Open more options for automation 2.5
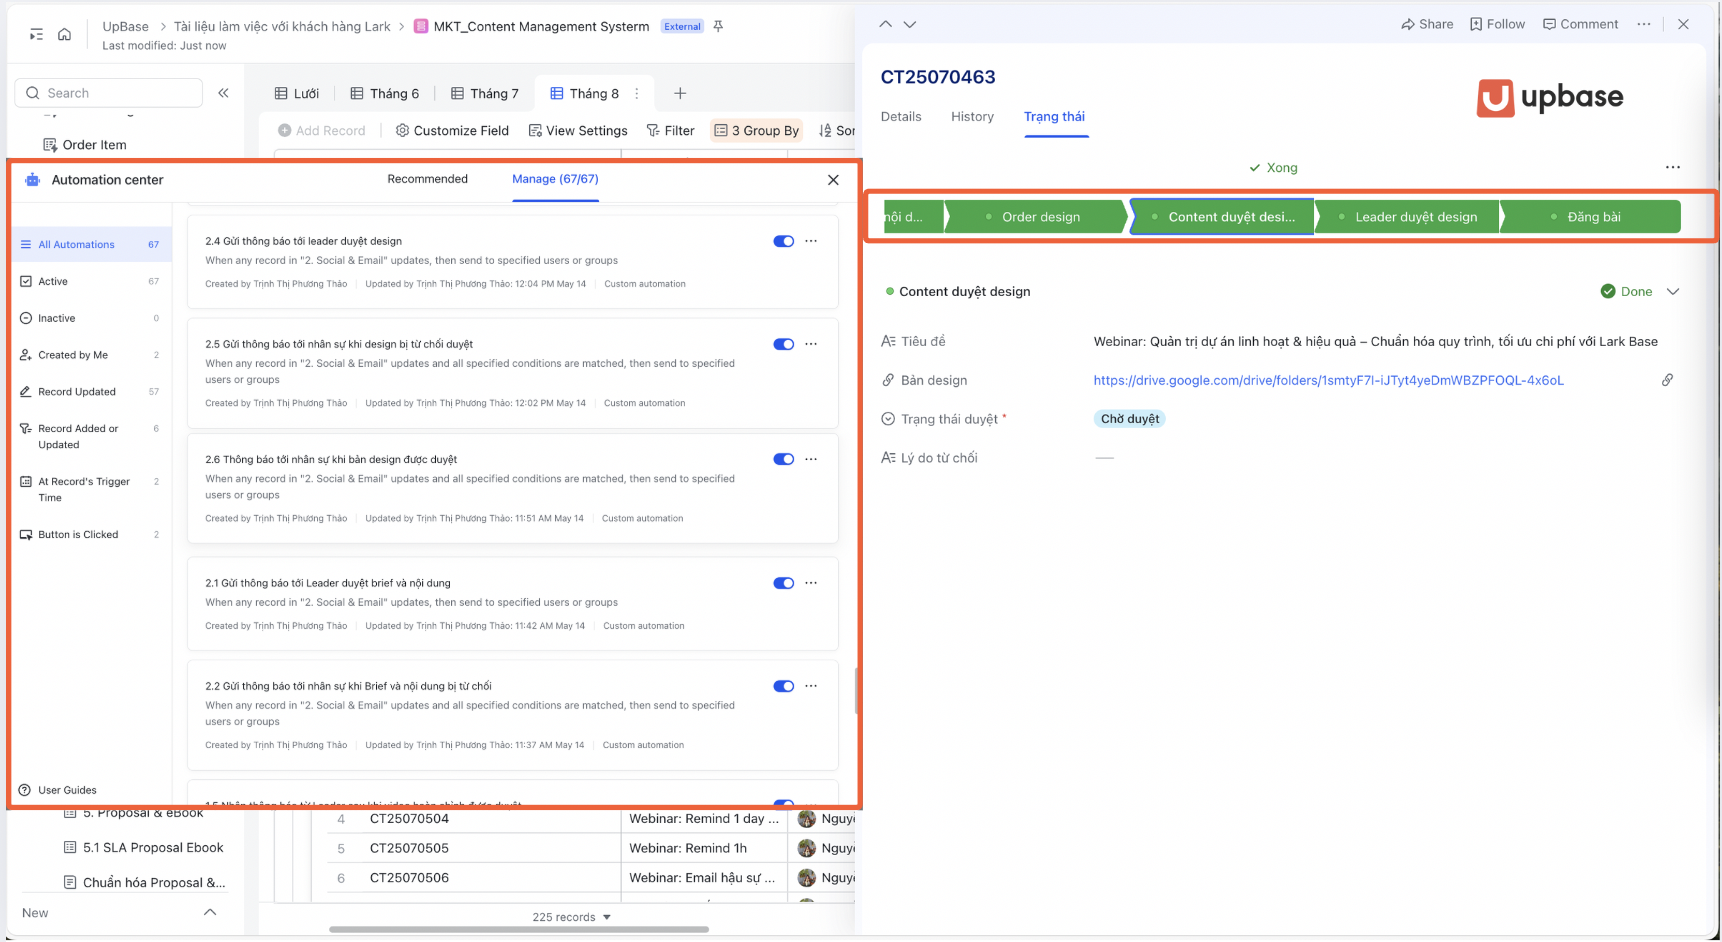 [x=811, y=344]
